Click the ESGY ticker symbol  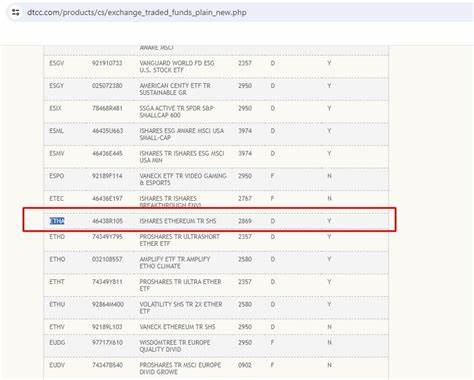[x=56, y=86]
